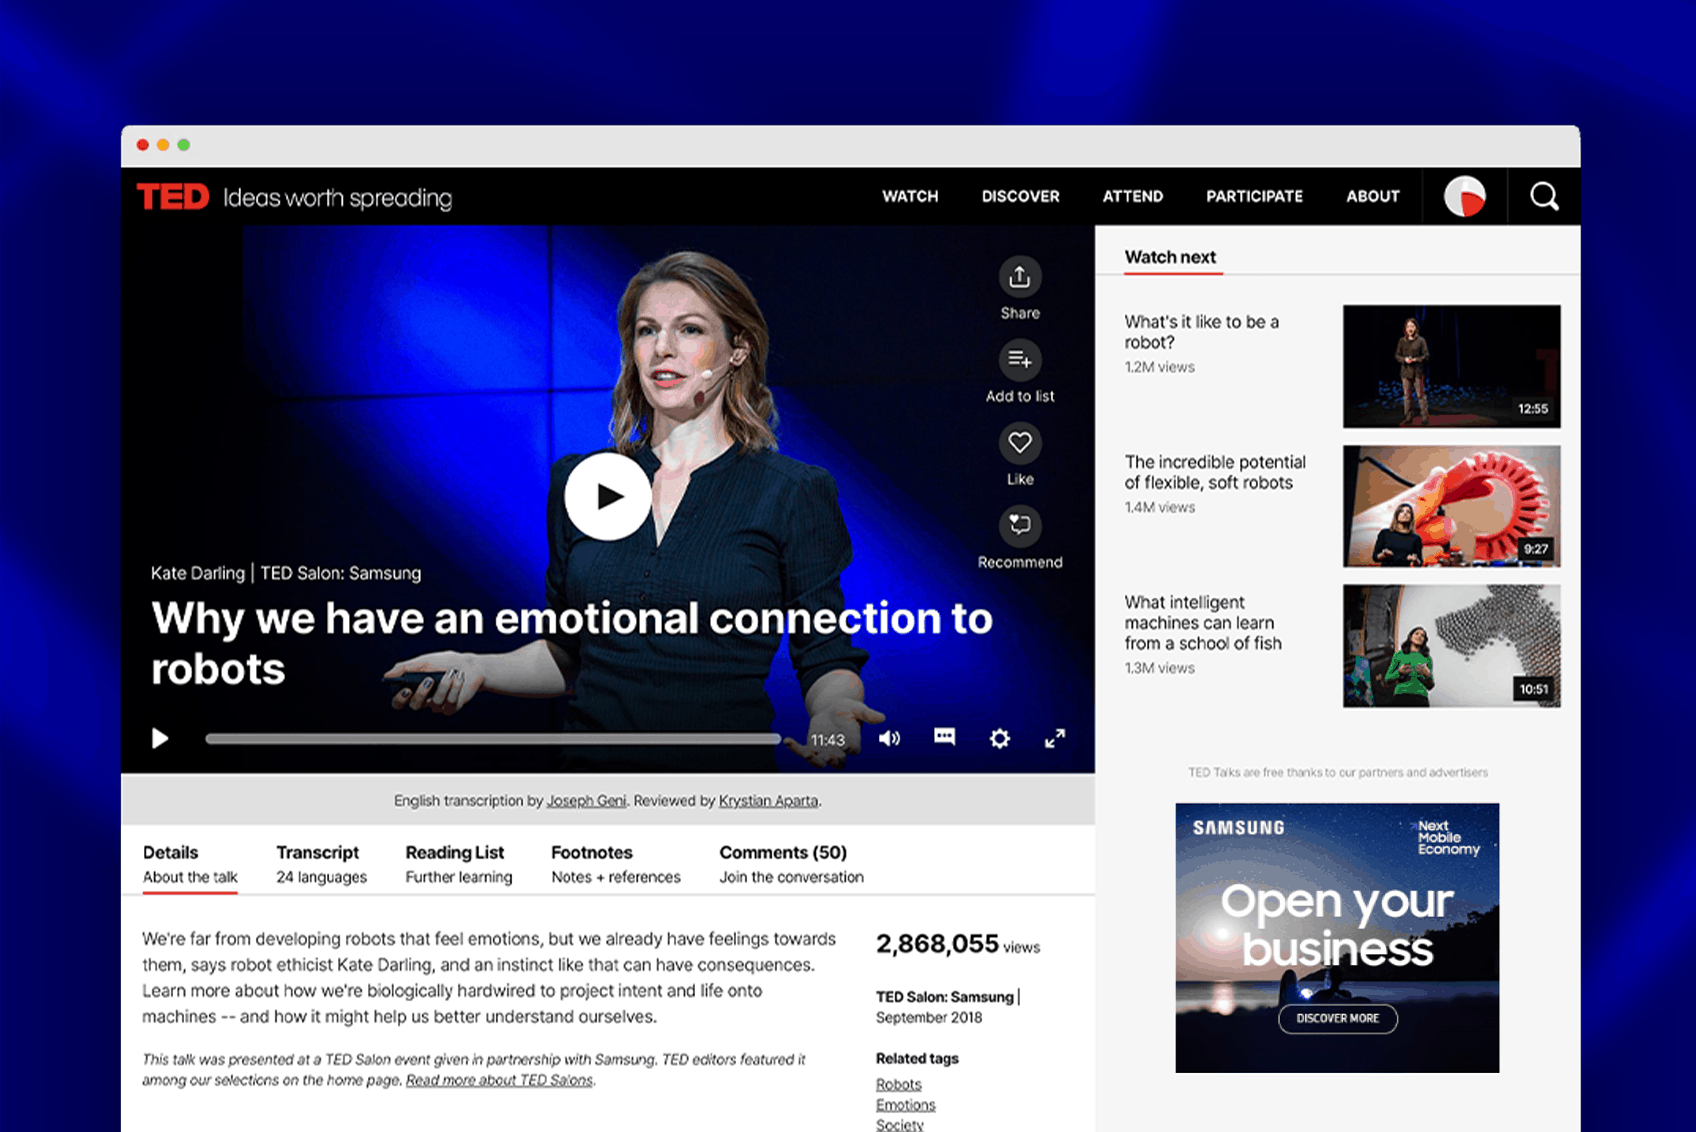The width and height of the screenshot is (1696, 1132).
Task: Open the search magnifier icon
Action: coord(1544,196)
